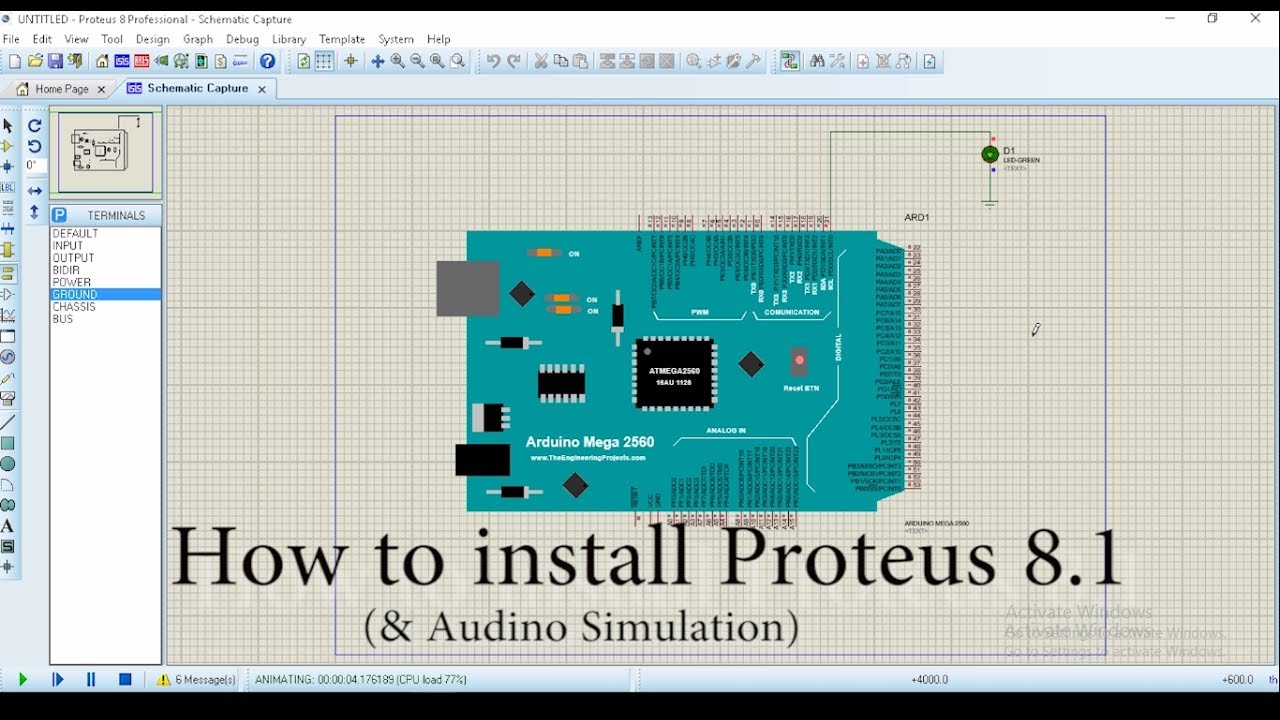
Task: Open ARES PCB Layout toolbar icon
Action: 141,61
